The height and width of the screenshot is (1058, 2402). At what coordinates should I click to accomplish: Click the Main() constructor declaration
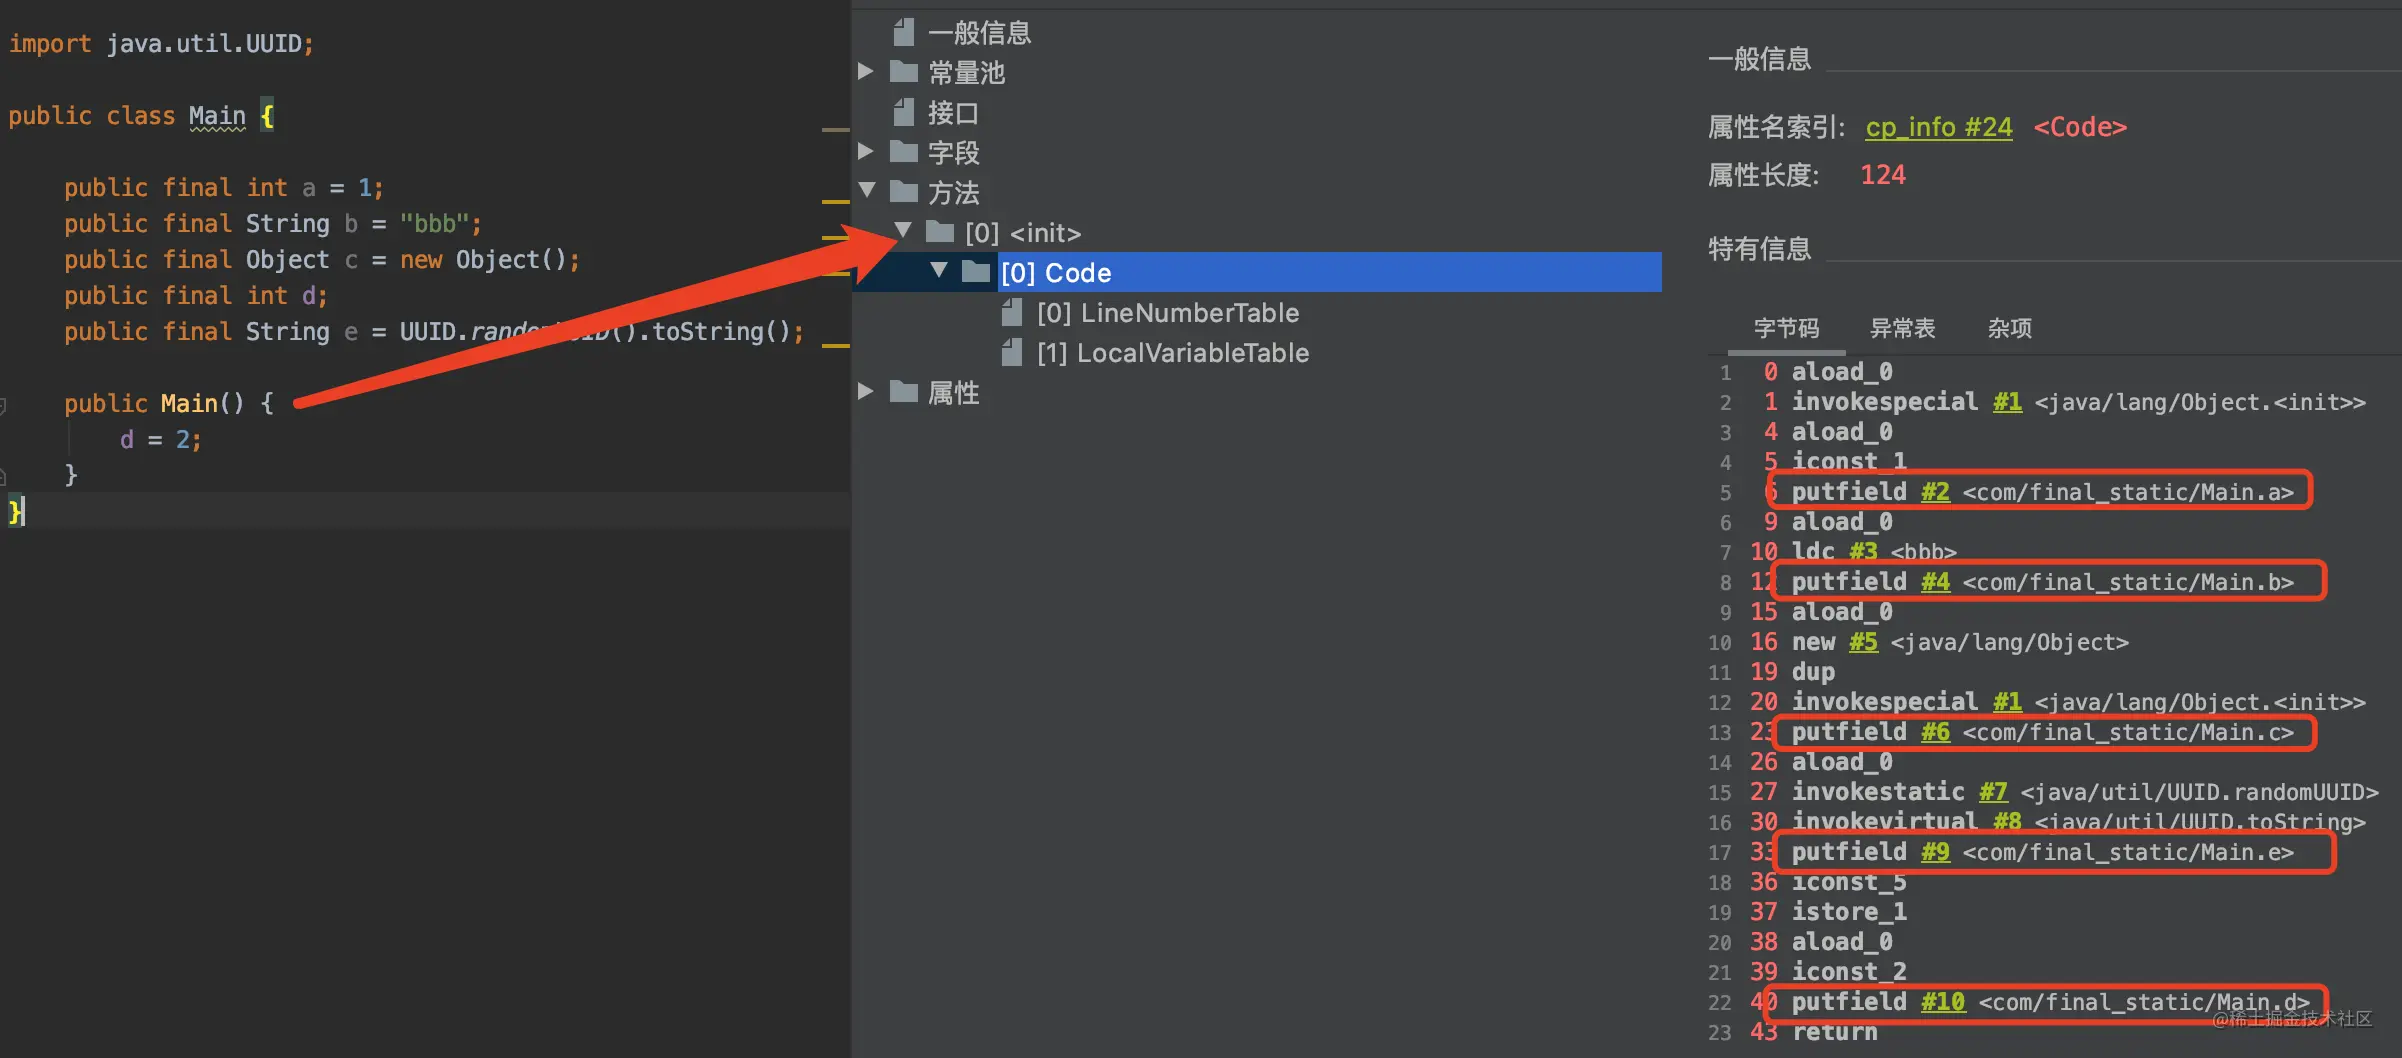(168, 404)
